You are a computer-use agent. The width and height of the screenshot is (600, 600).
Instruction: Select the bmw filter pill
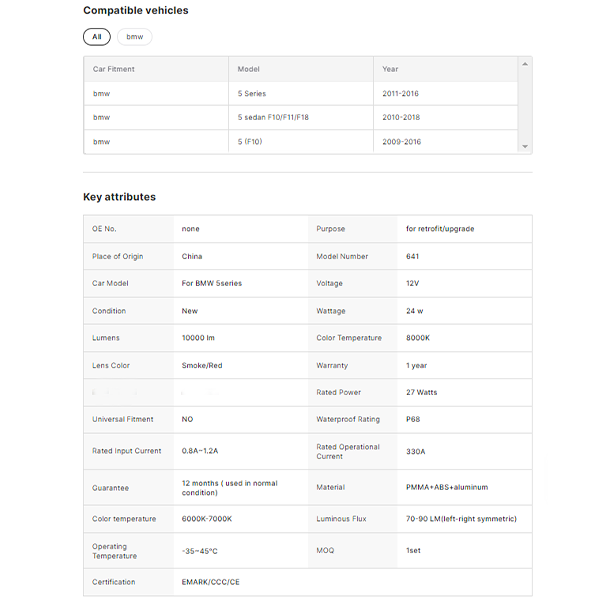[x=134, y=37]
